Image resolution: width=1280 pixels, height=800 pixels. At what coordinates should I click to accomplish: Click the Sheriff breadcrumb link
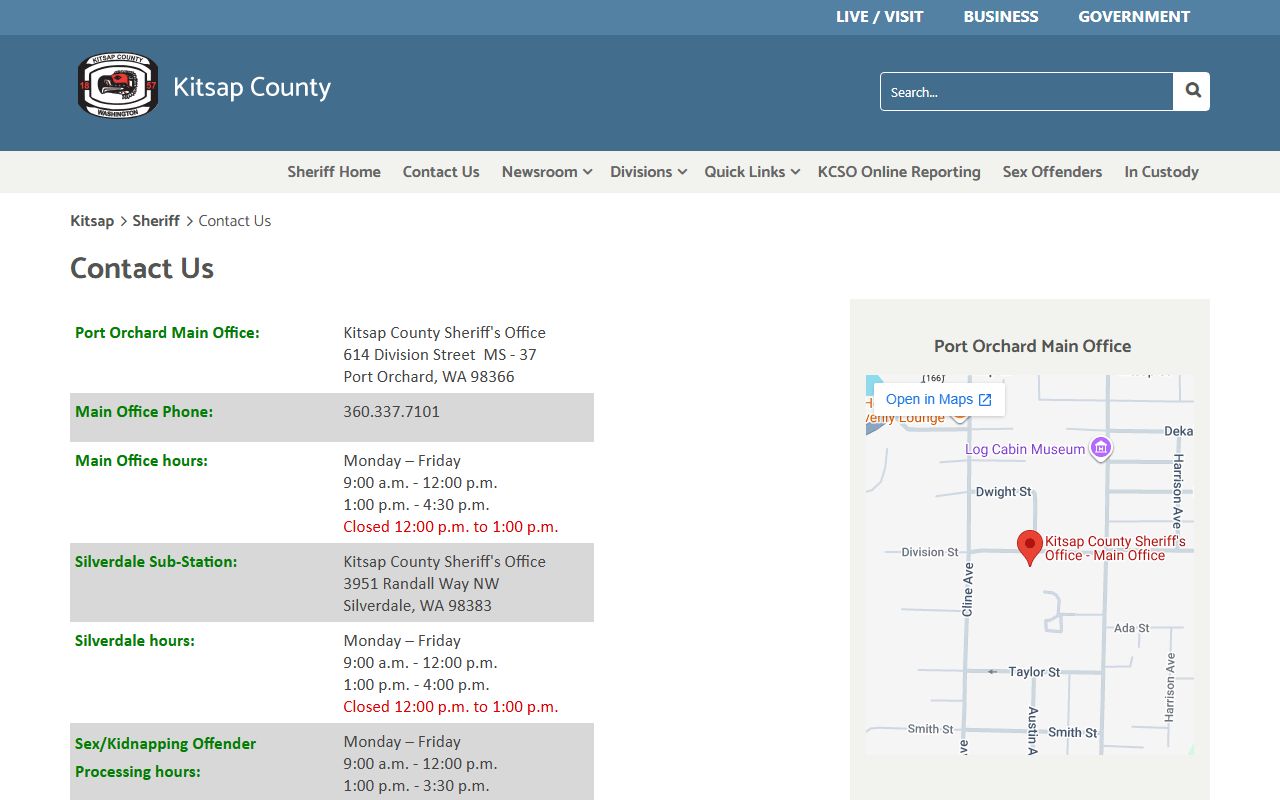(x=156, y=221)
